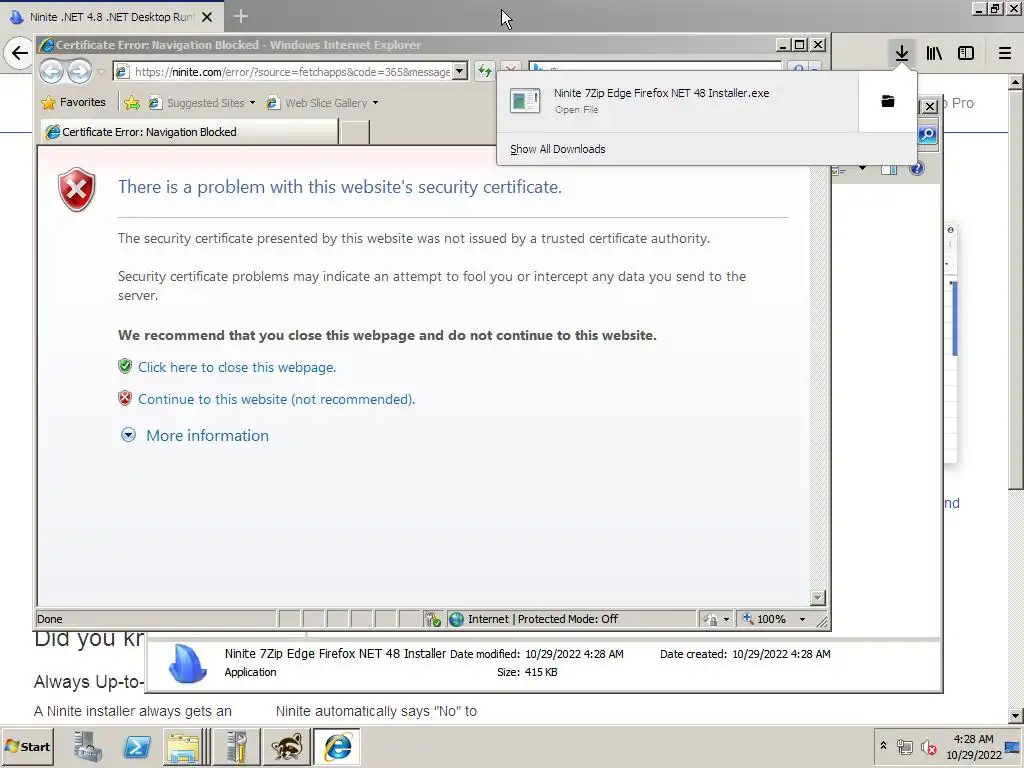Click the Explorer window search magnifier icon
Viewport: 1024px width, 768px height.
tap(928, 135)
